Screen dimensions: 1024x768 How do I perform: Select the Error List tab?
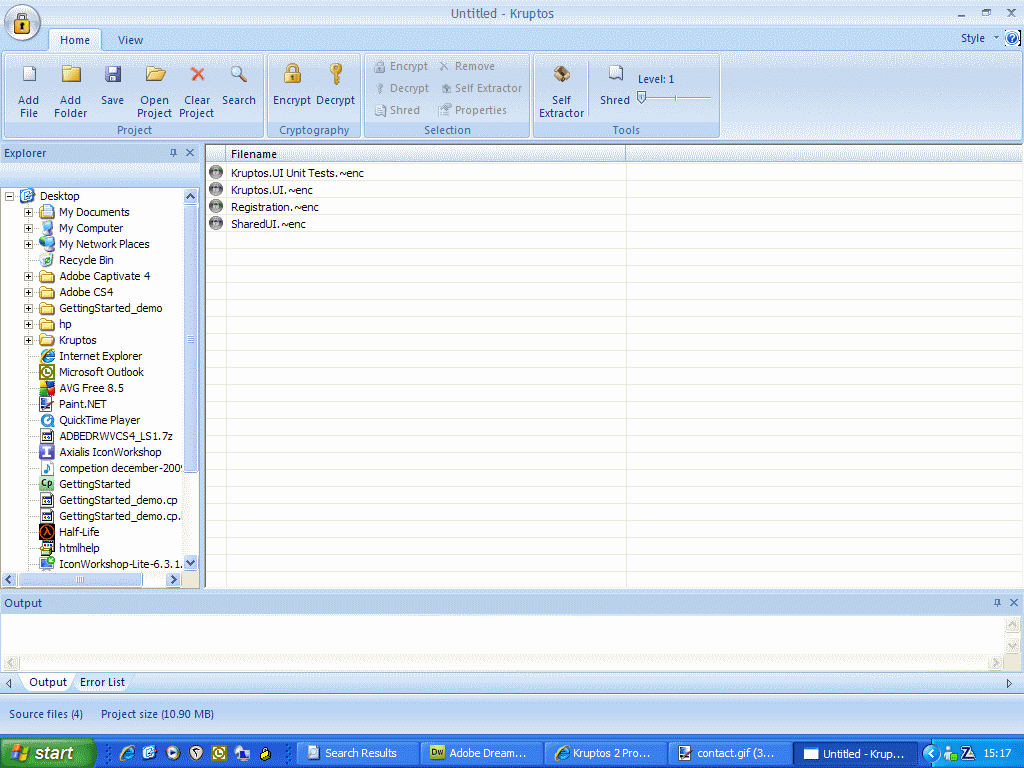(103, 682)
